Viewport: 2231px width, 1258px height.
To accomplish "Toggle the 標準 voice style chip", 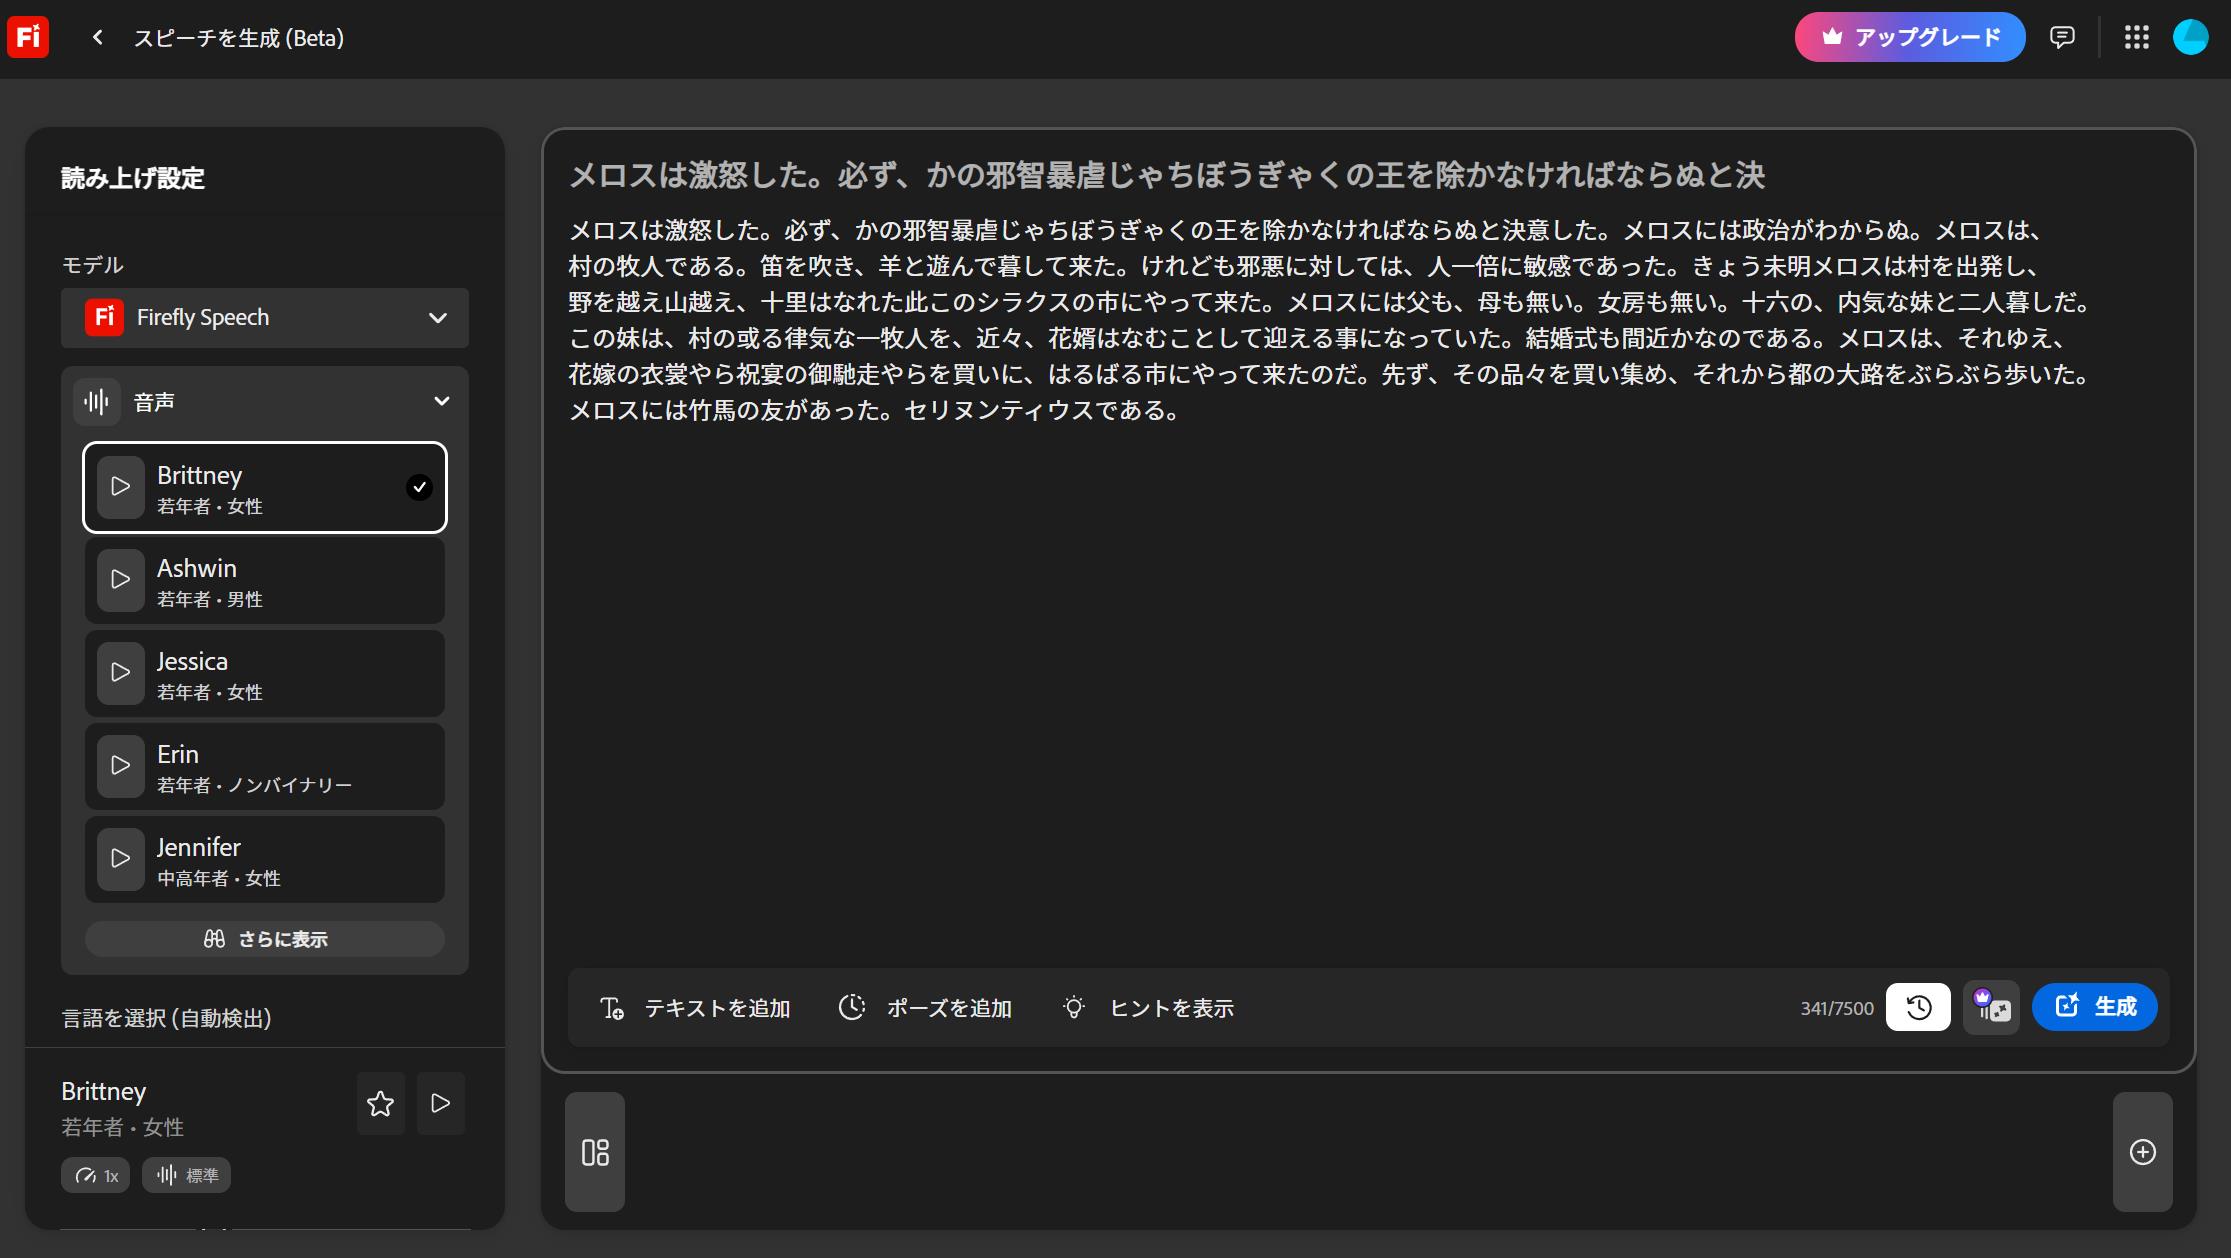I will coord(187,1175).
